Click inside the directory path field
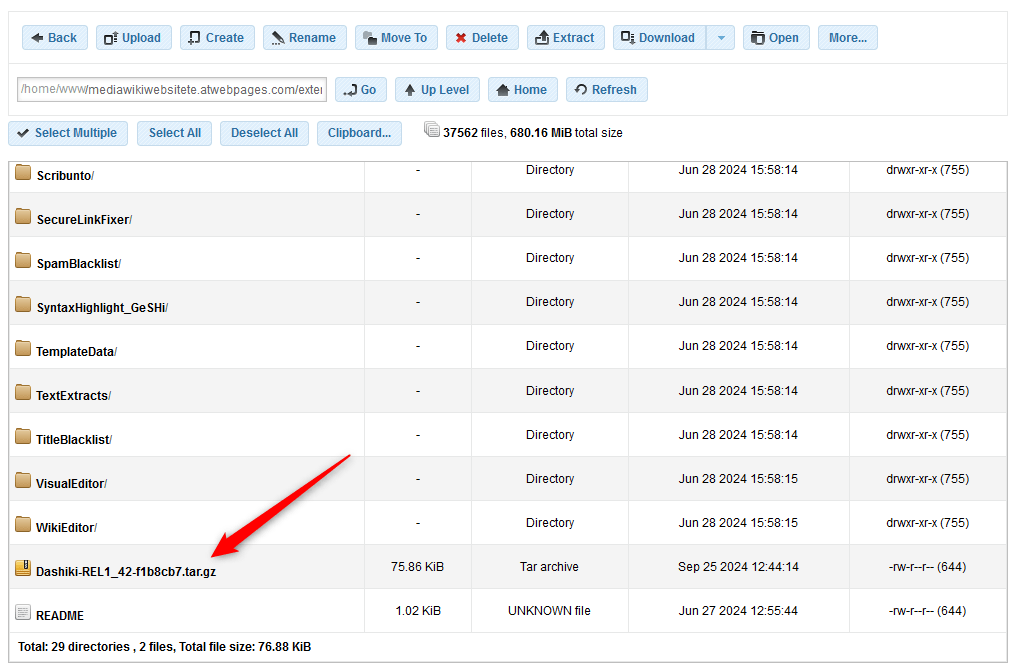The height and width of the screenshot is (670, 1014). [170, 89]
